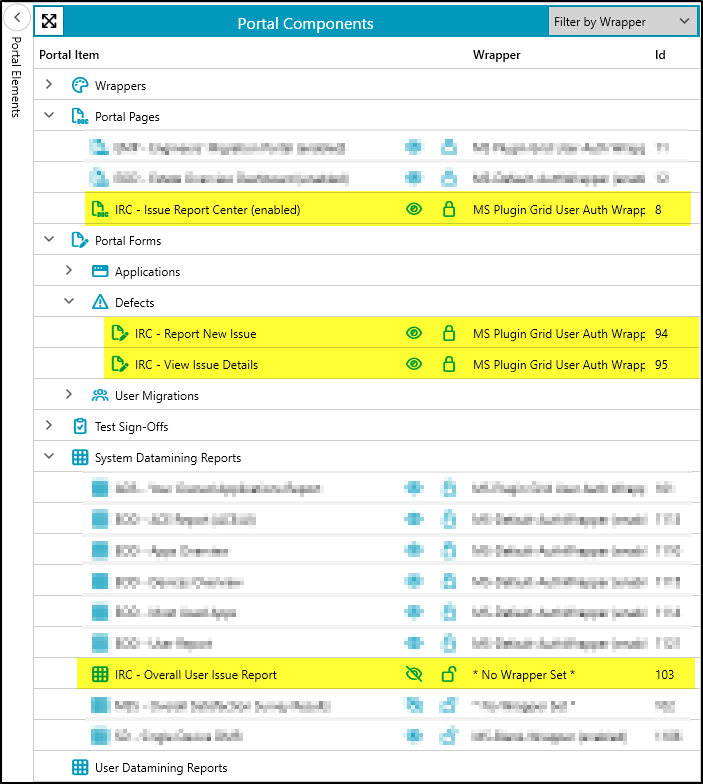The width and height of the screenshot is (703, 784).
Task: Click the IRC - Overall User Issue Report grid icon
Action: pyautogui.click(x=100, y=674)
